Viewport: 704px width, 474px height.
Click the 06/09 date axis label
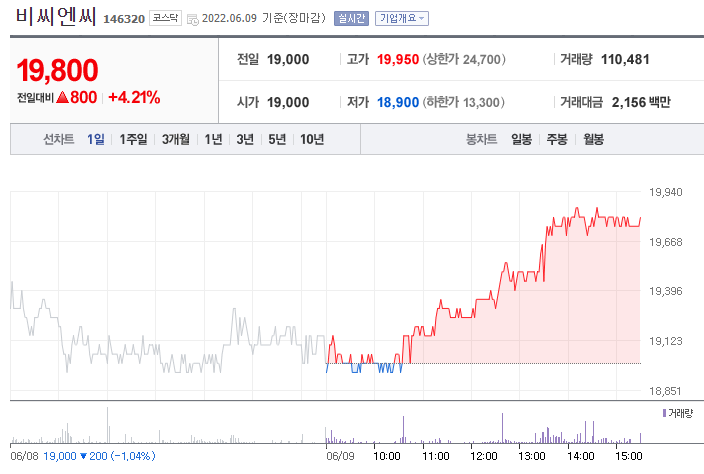(x=340, y=456)
